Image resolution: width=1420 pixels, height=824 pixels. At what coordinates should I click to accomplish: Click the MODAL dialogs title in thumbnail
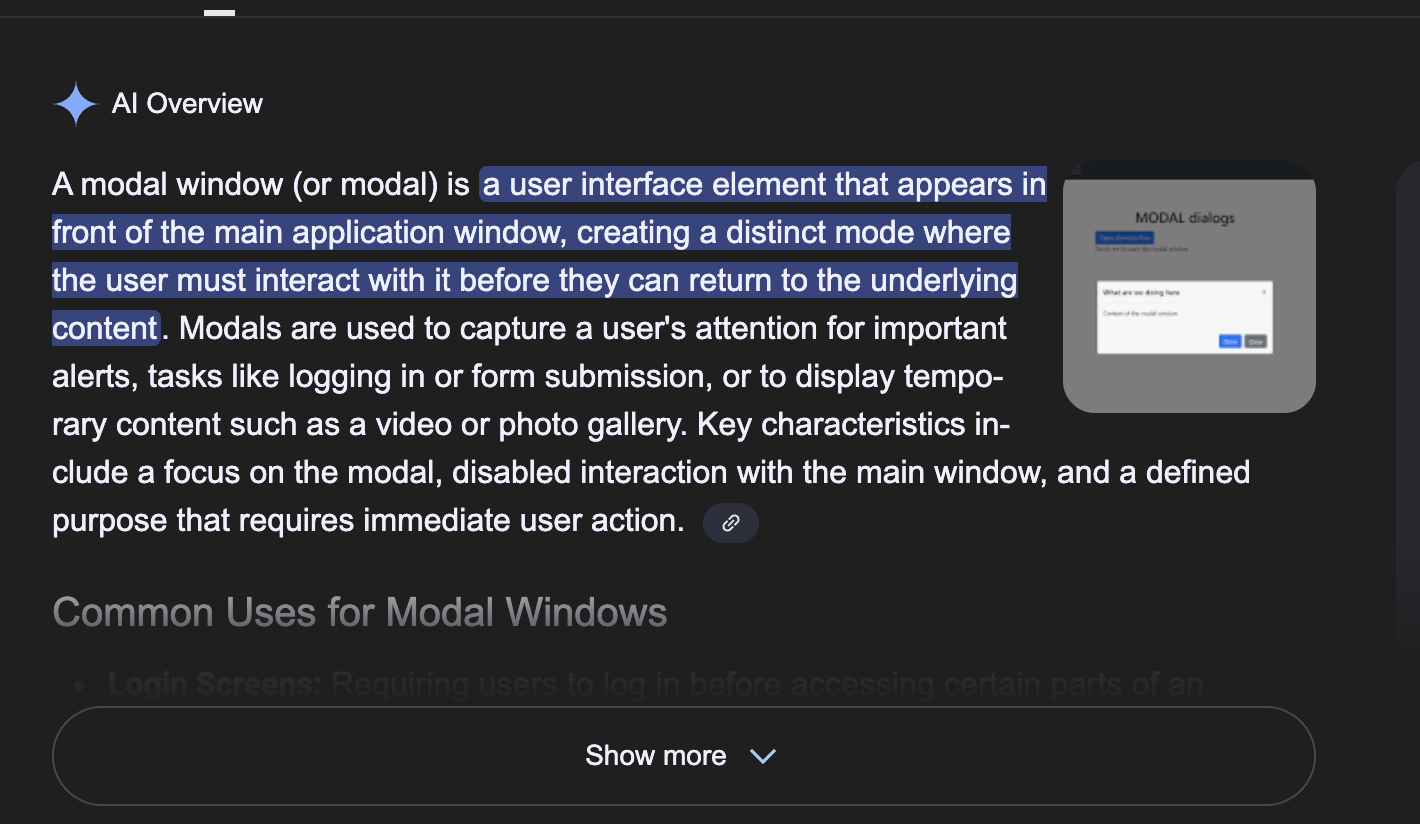coord(1185,218)
